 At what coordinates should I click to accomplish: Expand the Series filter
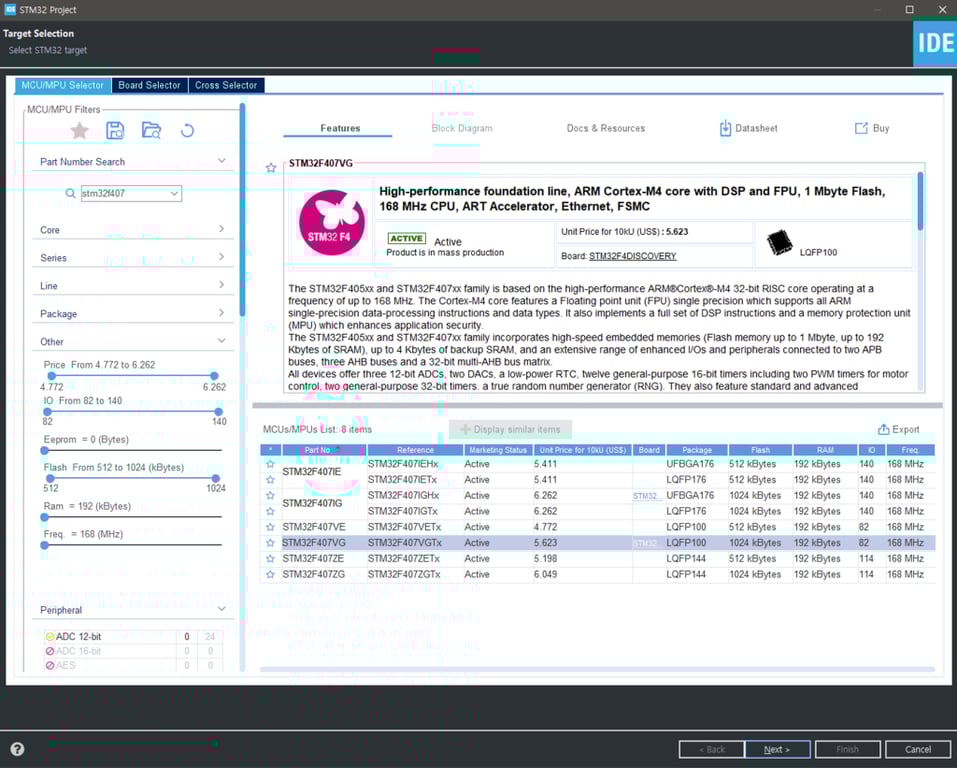coord(222,257)
